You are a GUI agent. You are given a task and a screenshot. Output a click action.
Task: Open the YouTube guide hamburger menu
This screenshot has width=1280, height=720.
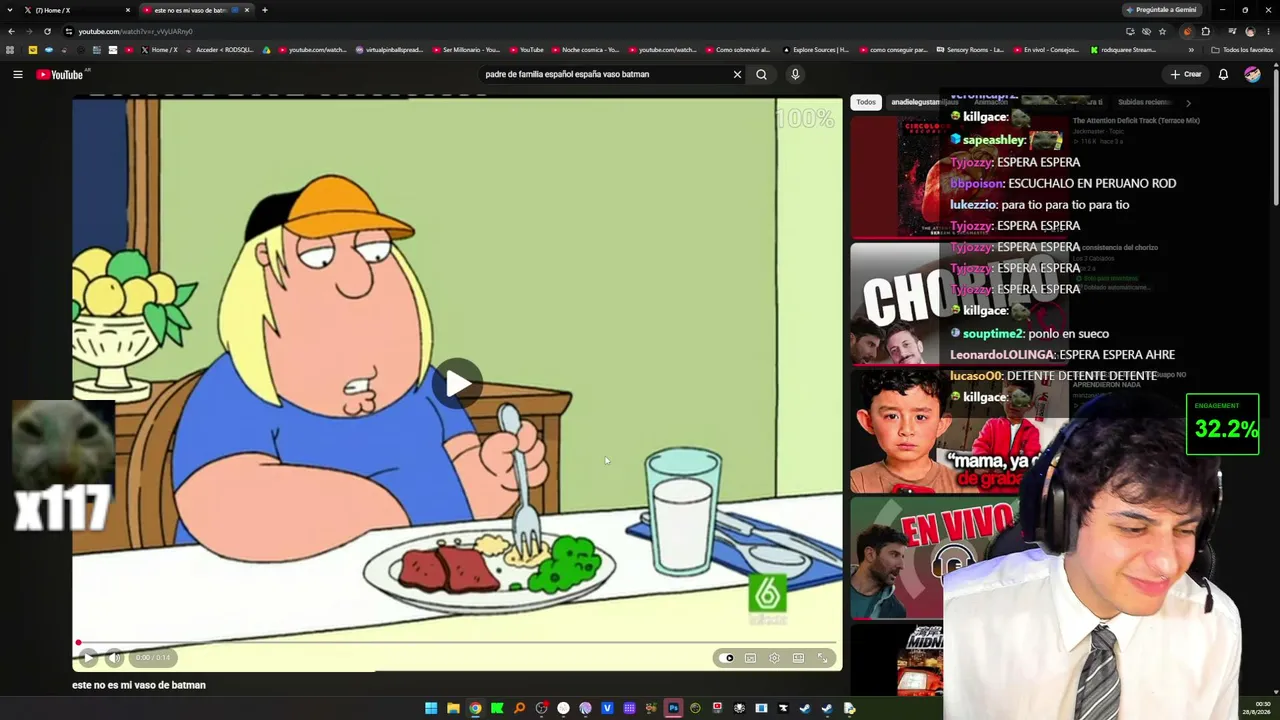(x=17, y=74)
